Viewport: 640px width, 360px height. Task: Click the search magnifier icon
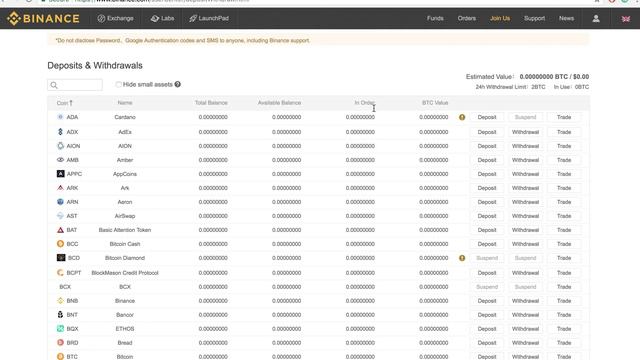click(x=54, y=85)
